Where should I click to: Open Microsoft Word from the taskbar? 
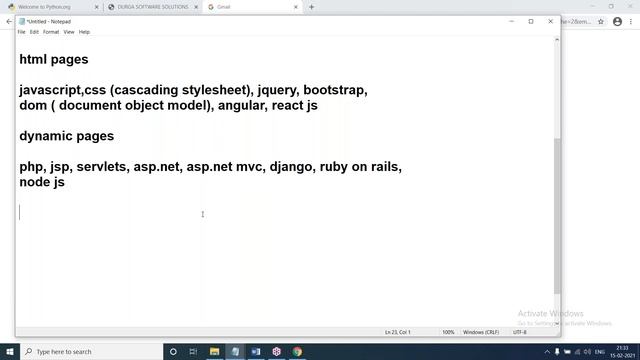click(256, 351)
